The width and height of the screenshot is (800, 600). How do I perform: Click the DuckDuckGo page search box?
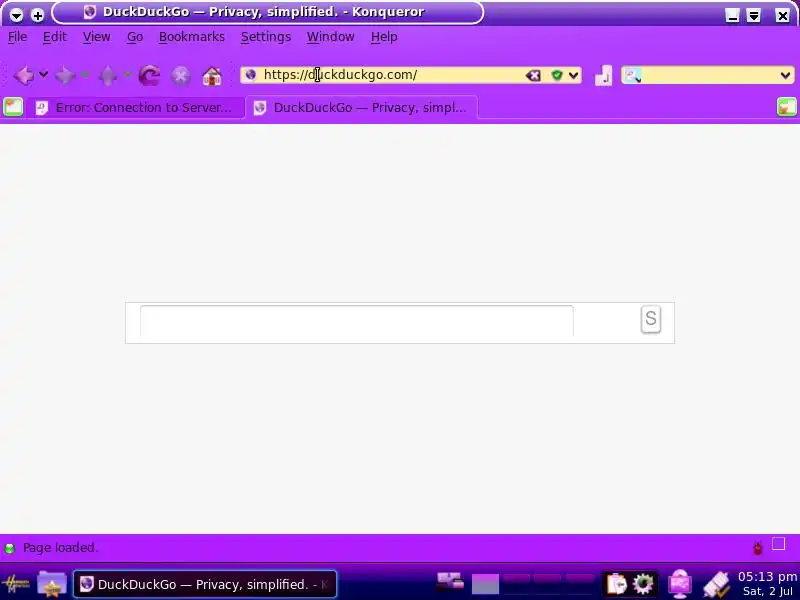(357, 321)
